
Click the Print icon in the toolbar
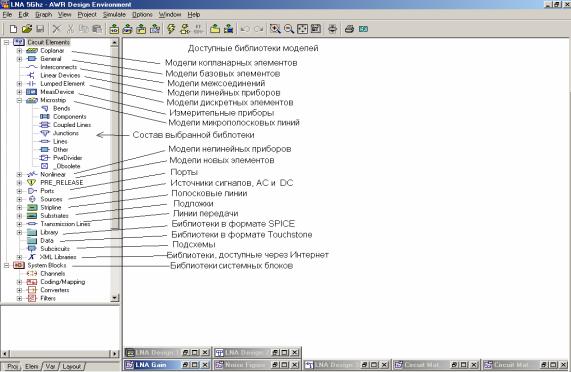[349, 29]
